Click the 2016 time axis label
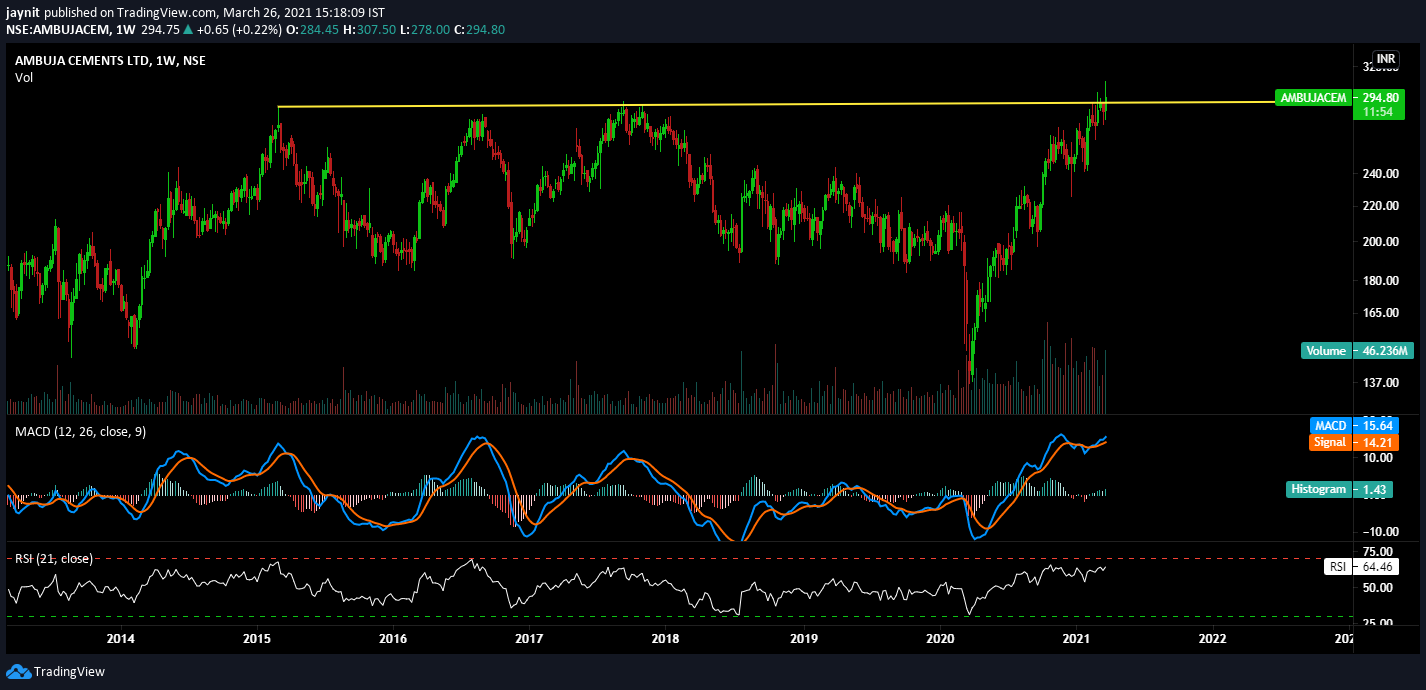 [393, 638]
